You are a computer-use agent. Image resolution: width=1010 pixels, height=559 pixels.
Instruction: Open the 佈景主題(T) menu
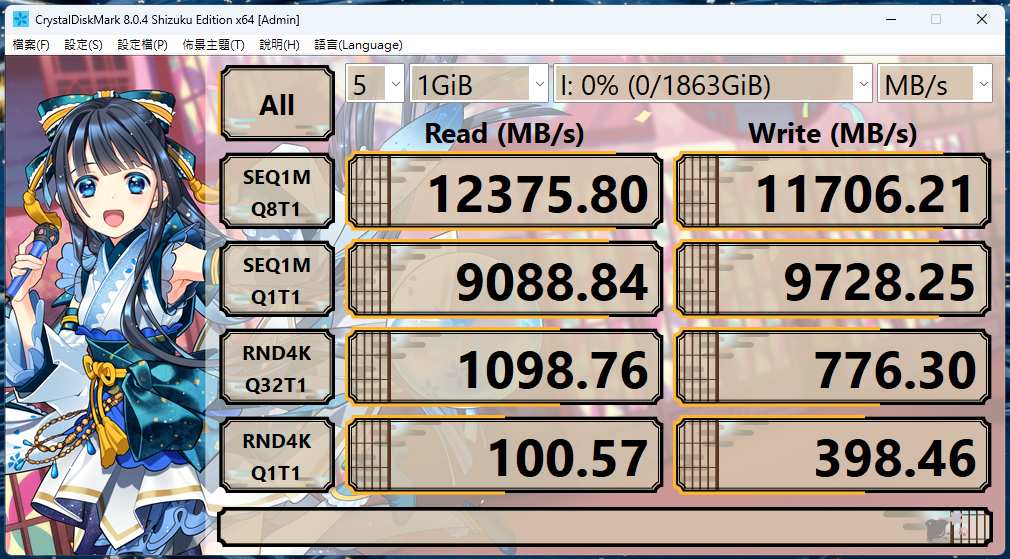tap(213, 45)
